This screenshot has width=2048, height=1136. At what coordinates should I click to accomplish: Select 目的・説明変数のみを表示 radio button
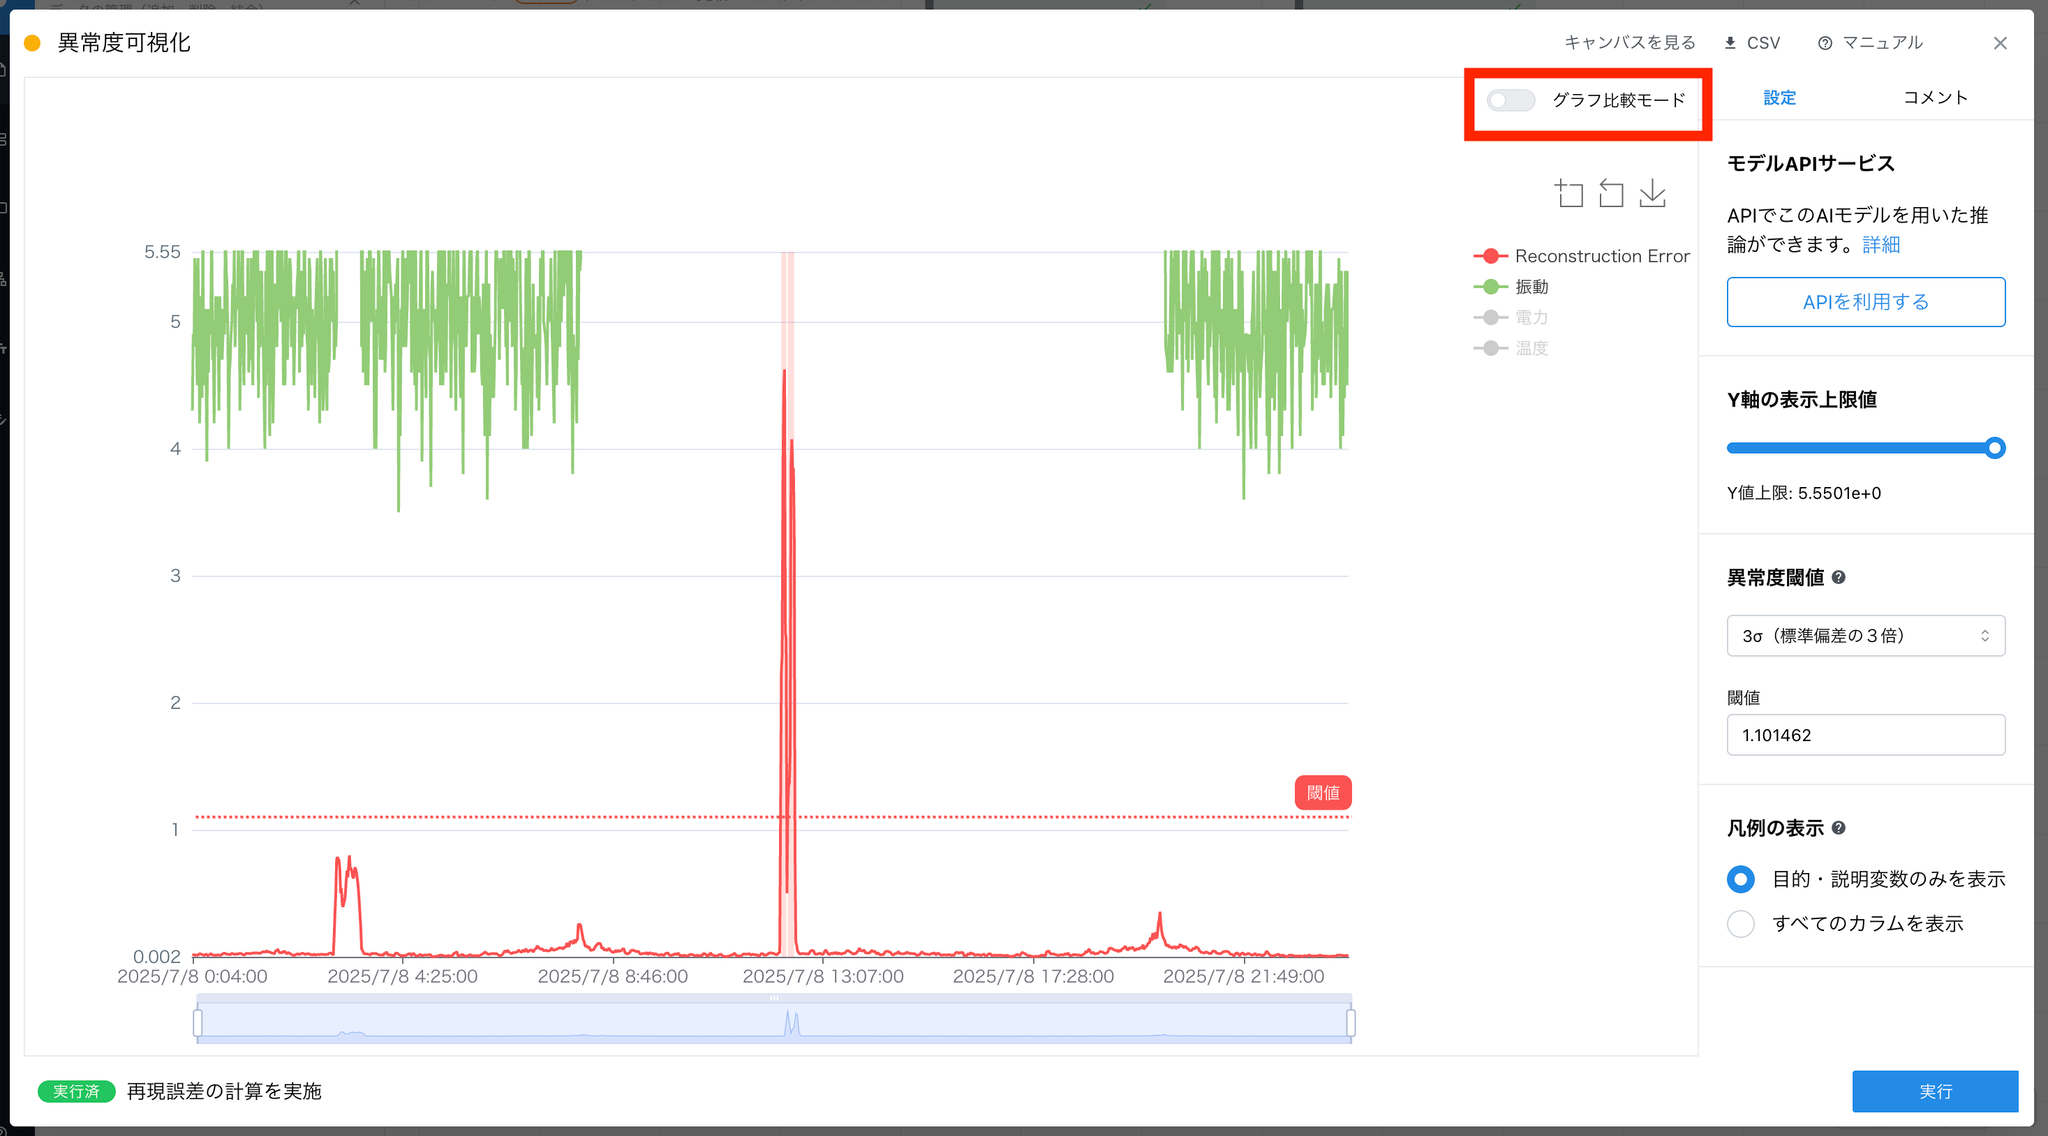tap(1741, 879)
